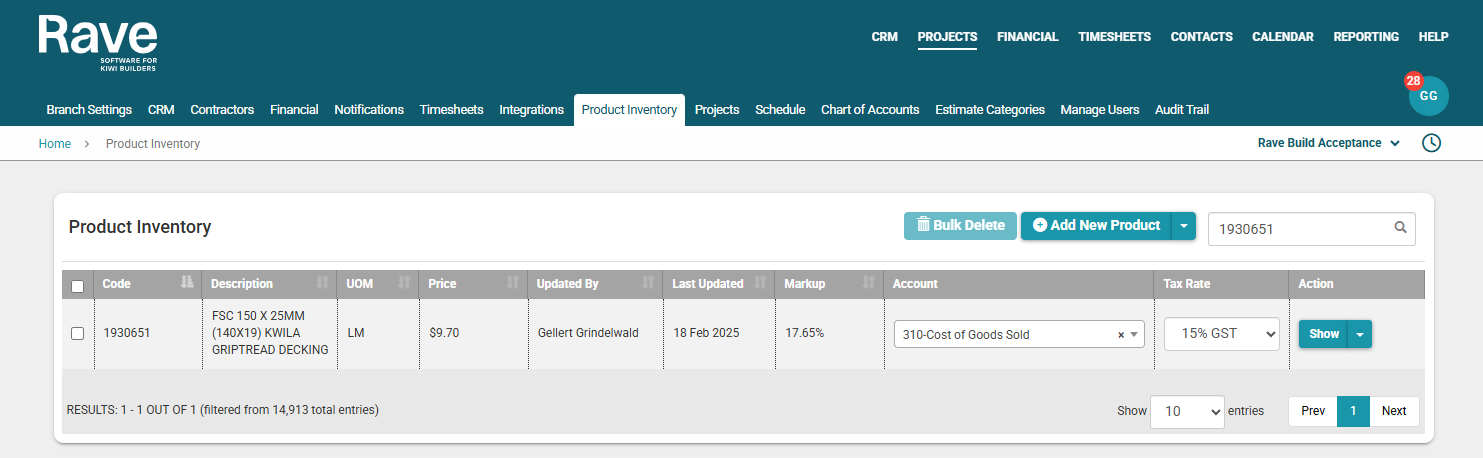Expand Add New Product dropdown arrow
The height and width of the screenshot is (458, 1483).
tap(1184, 226)
